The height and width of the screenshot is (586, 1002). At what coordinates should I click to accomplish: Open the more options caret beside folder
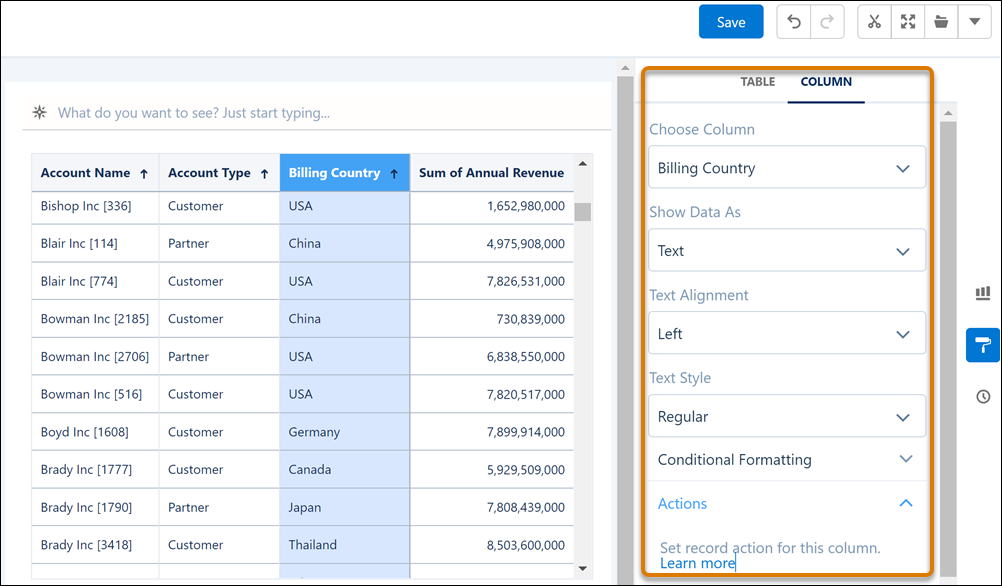click(974, 22)
